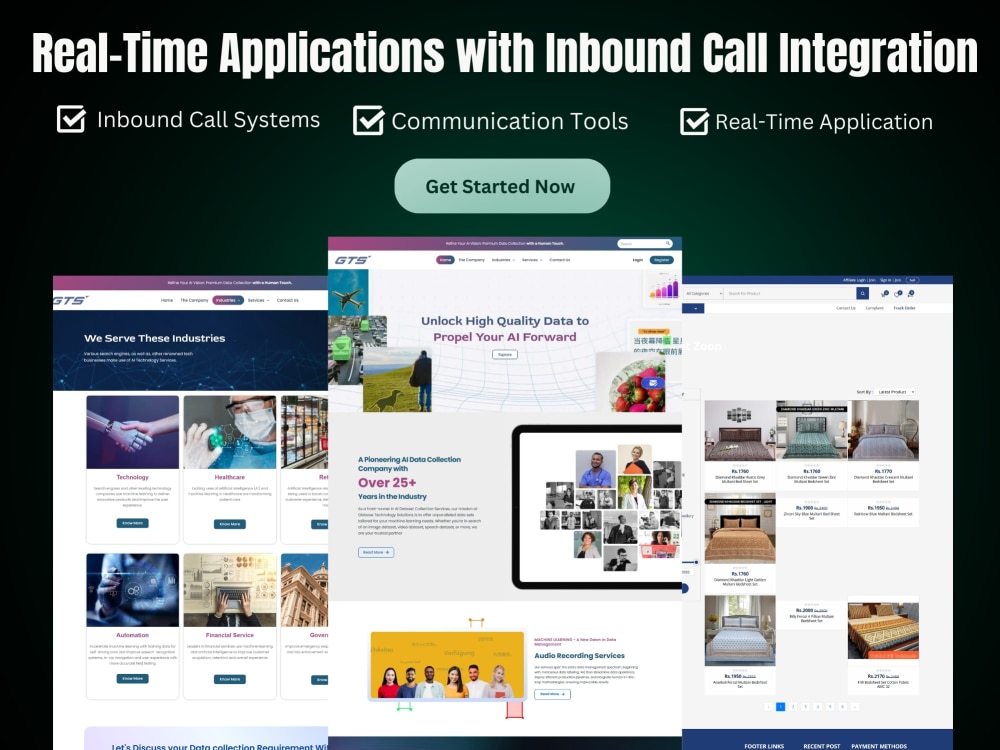Screen dimensions: 1000x750
Task: Click Complaint link in shop page
Action: pyautogui.click(x=874, y=308)
